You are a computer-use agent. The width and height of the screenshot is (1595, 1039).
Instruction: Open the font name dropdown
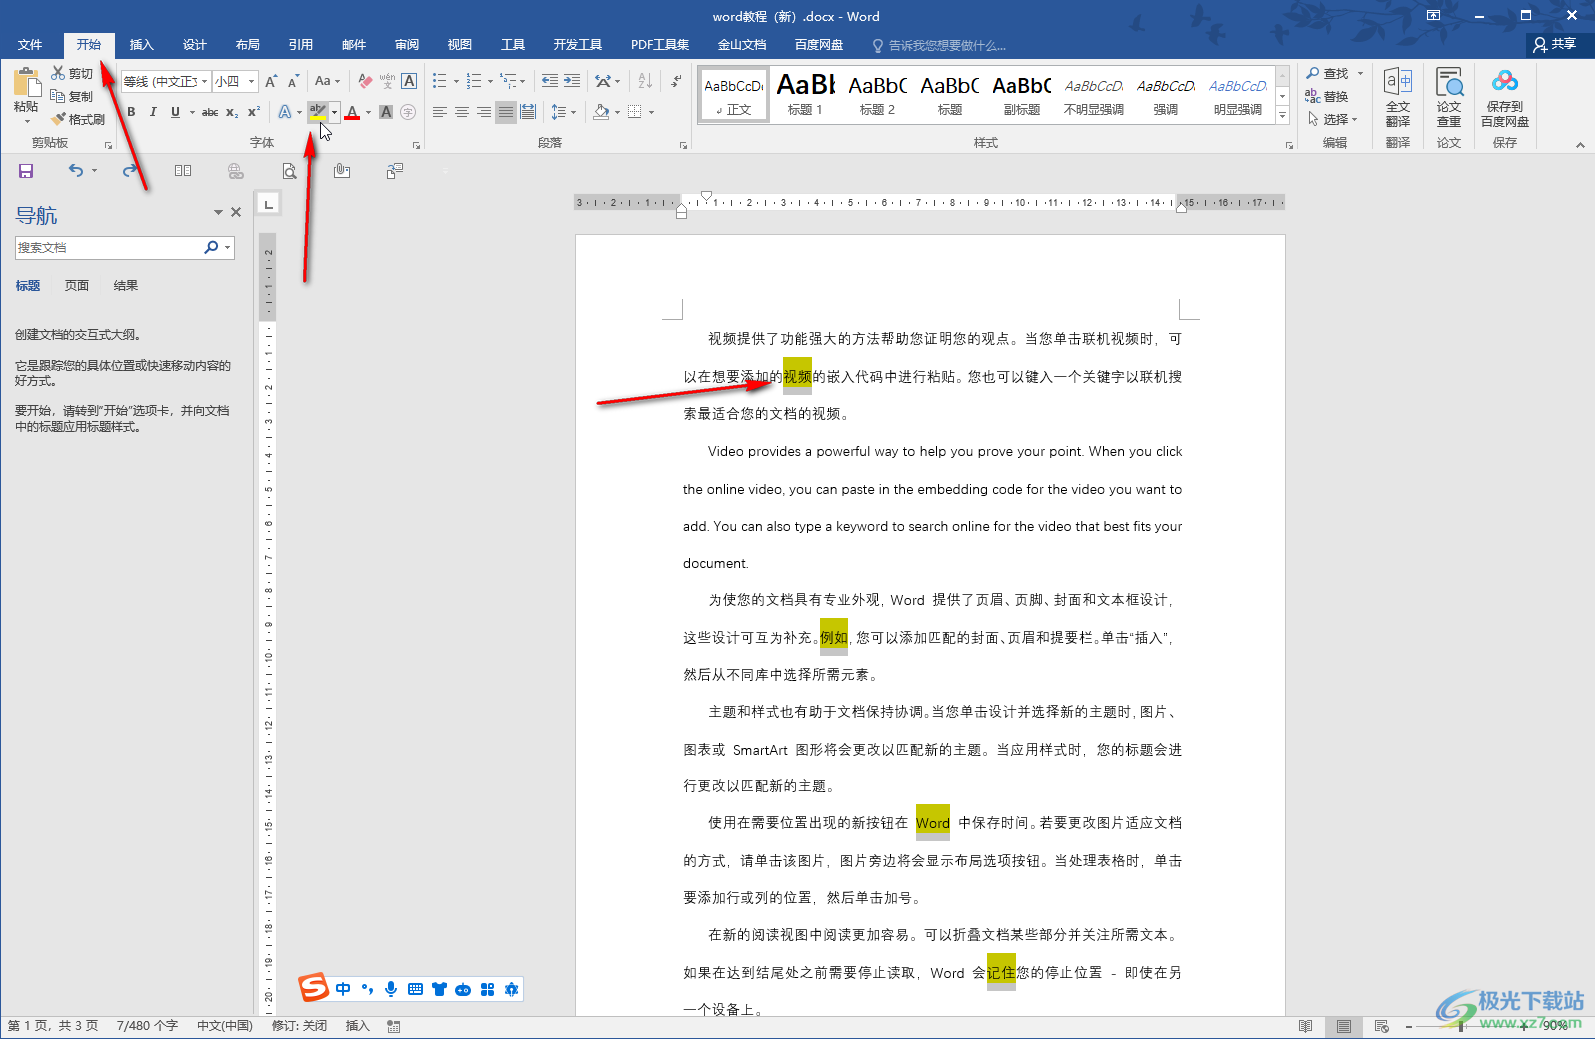pos(205,81)
